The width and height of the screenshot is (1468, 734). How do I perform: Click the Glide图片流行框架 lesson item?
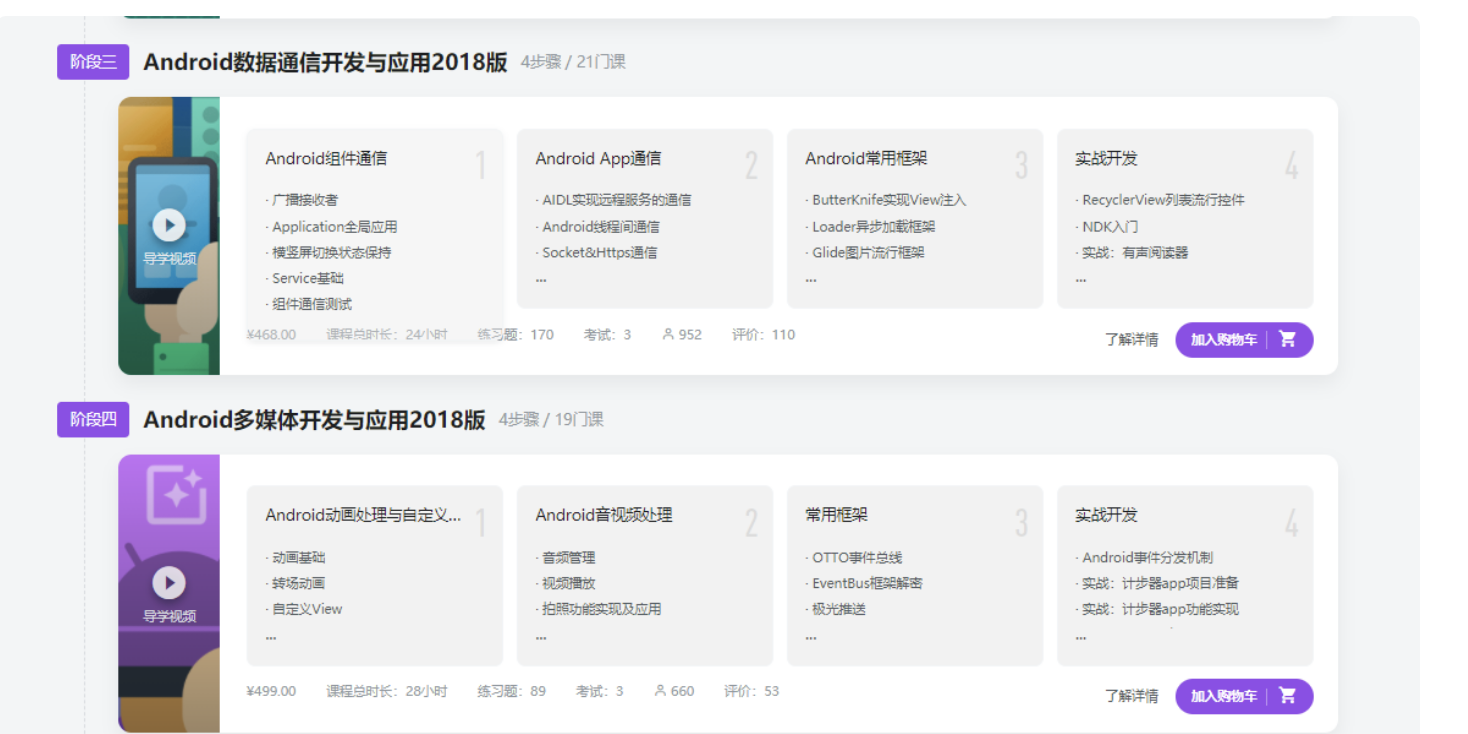click(865, 253)
